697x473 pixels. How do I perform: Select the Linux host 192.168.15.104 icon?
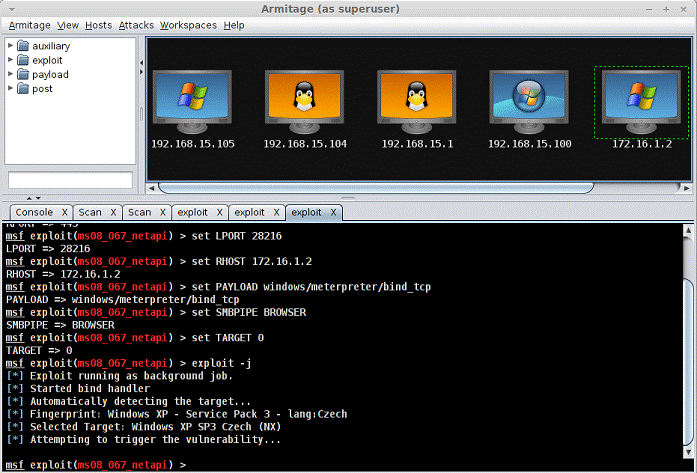click(x=304, y=101)
